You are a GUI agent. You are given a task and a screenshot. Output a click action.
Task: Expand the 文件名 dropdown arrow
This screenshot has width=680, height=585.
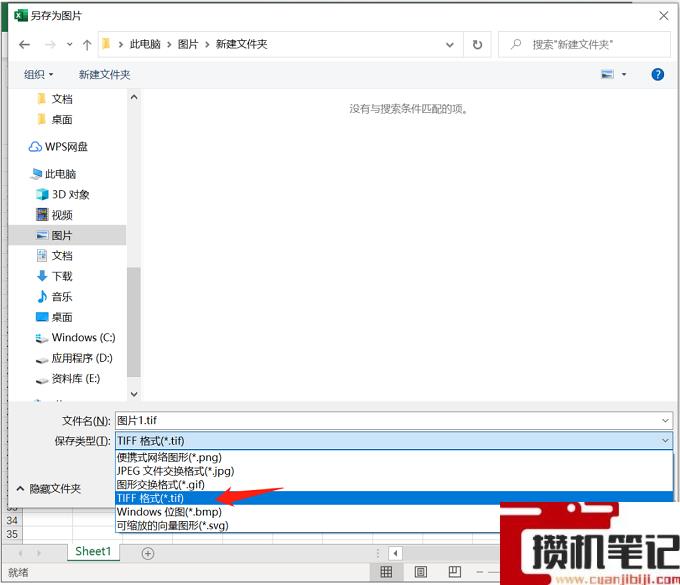(665, 420)
